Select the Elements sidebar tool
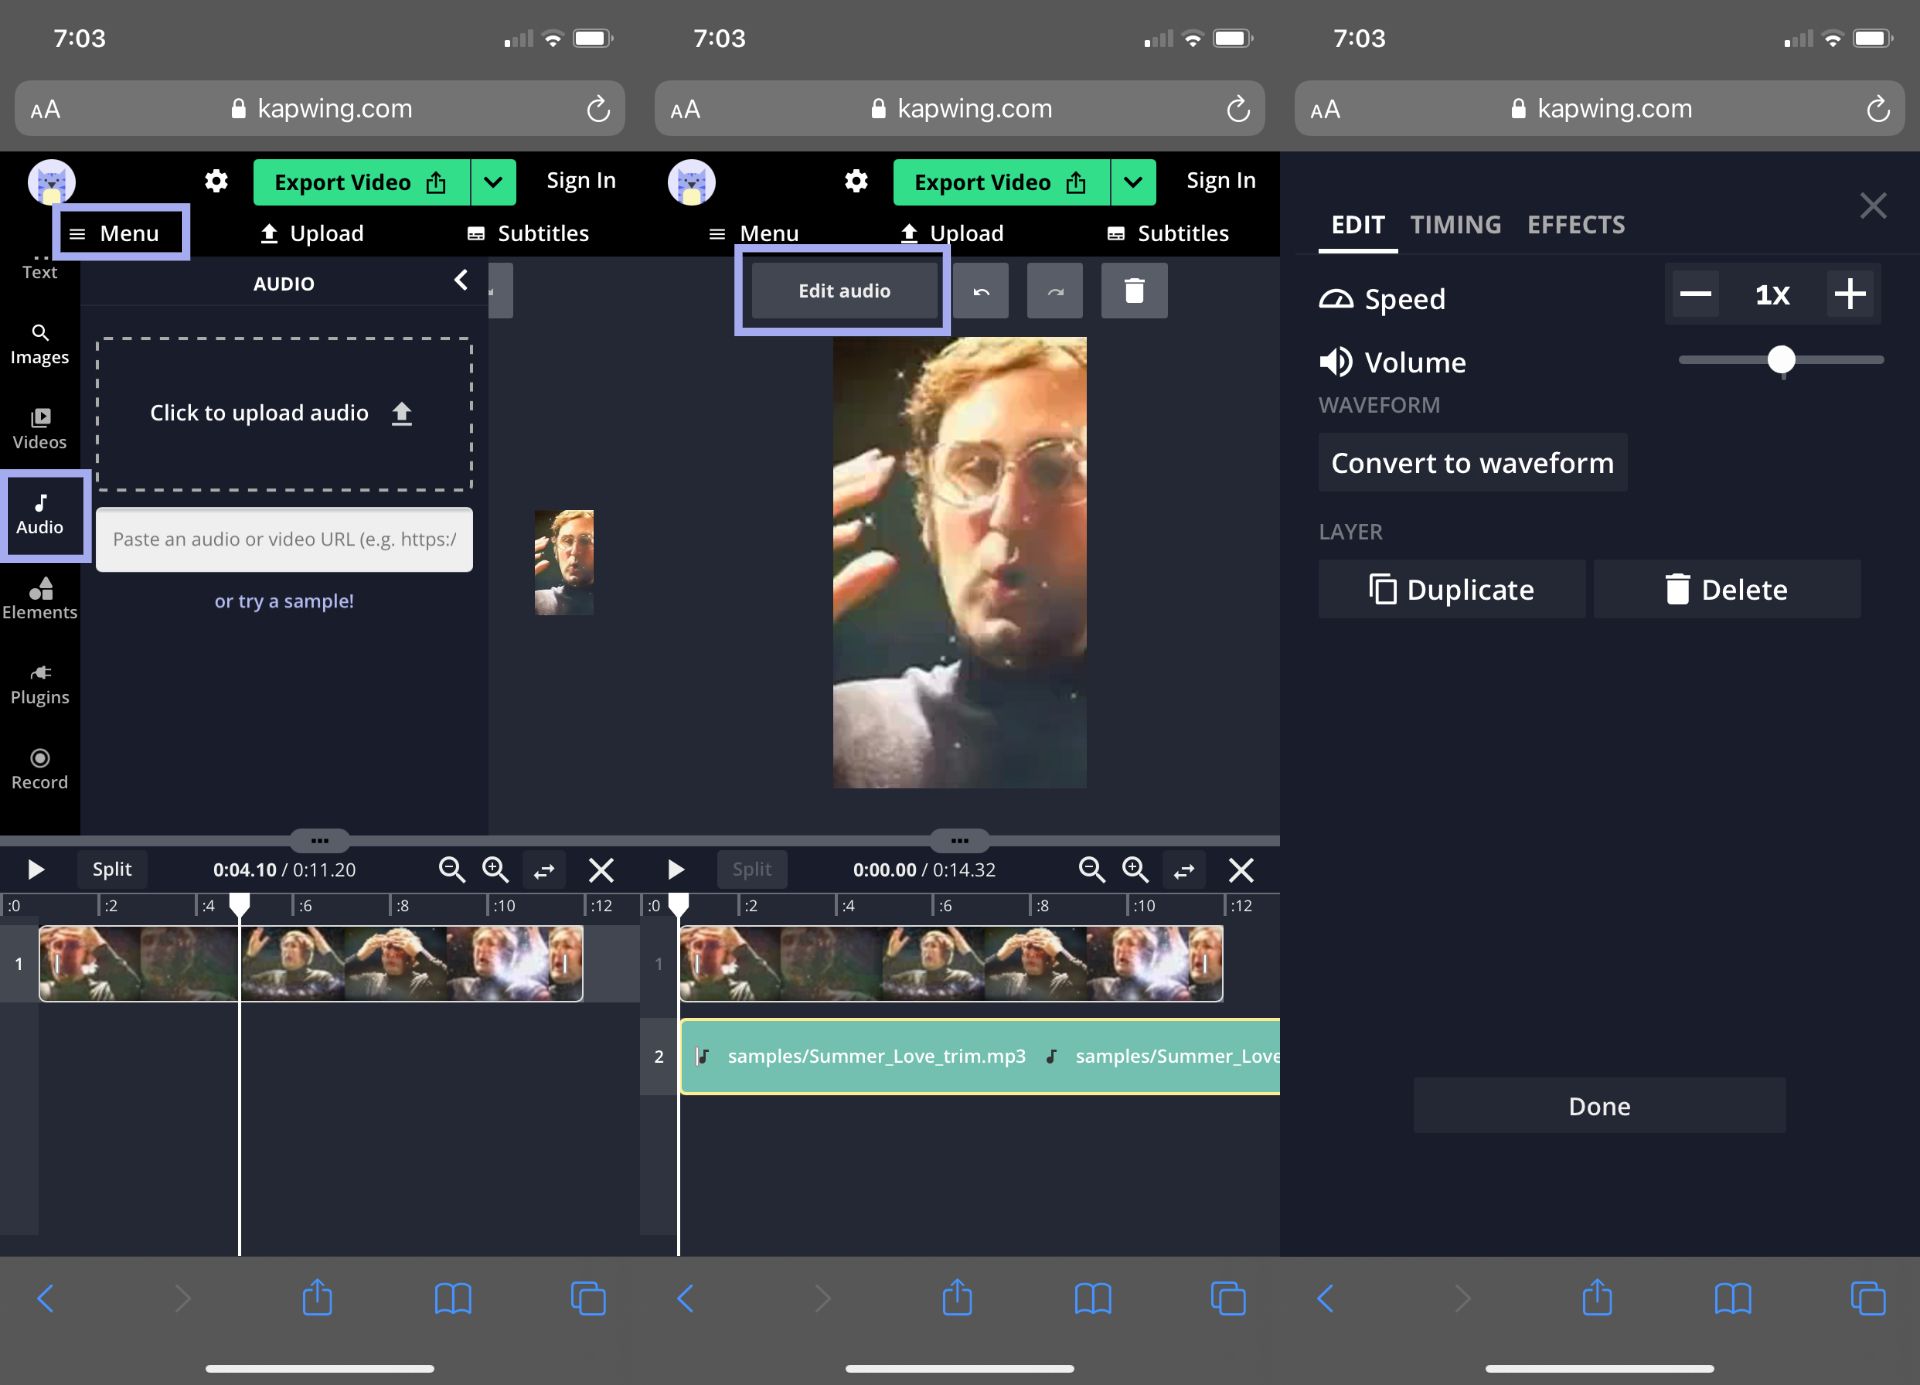The width and height of the screenshot is (1920, 1385). 40,599
